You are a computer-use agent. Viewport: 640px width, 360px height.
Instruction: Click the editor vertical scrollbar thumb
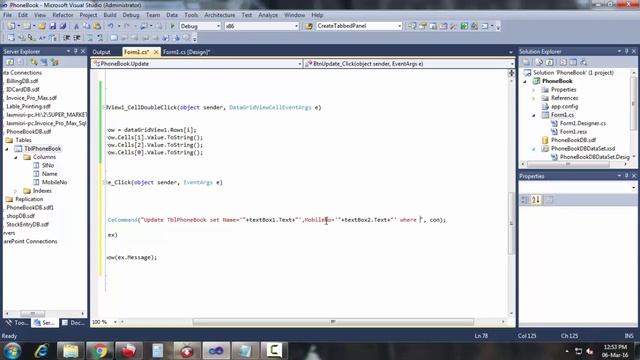pyautogui.click(x=511, y=223)
